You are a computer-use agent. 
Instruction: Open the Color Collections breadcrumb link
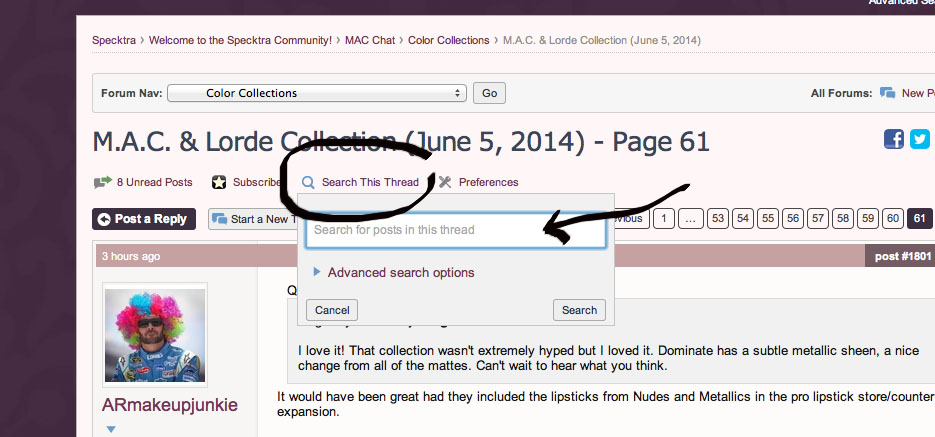pos(448,41)
